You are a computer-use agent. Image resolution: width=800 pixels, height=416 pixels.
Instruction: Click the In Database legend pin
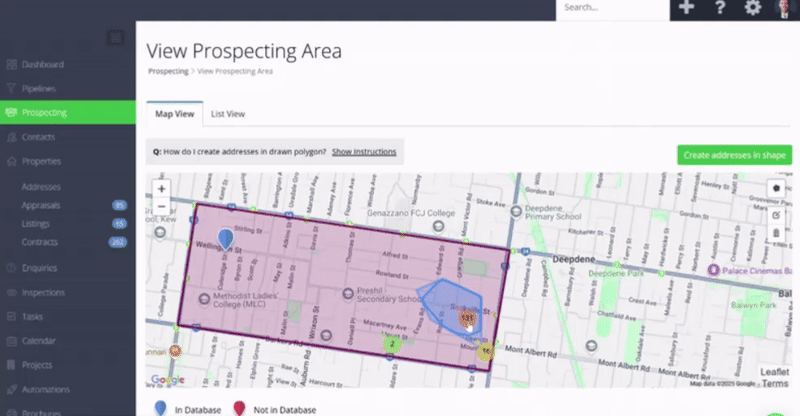click(x=160, y=409)
